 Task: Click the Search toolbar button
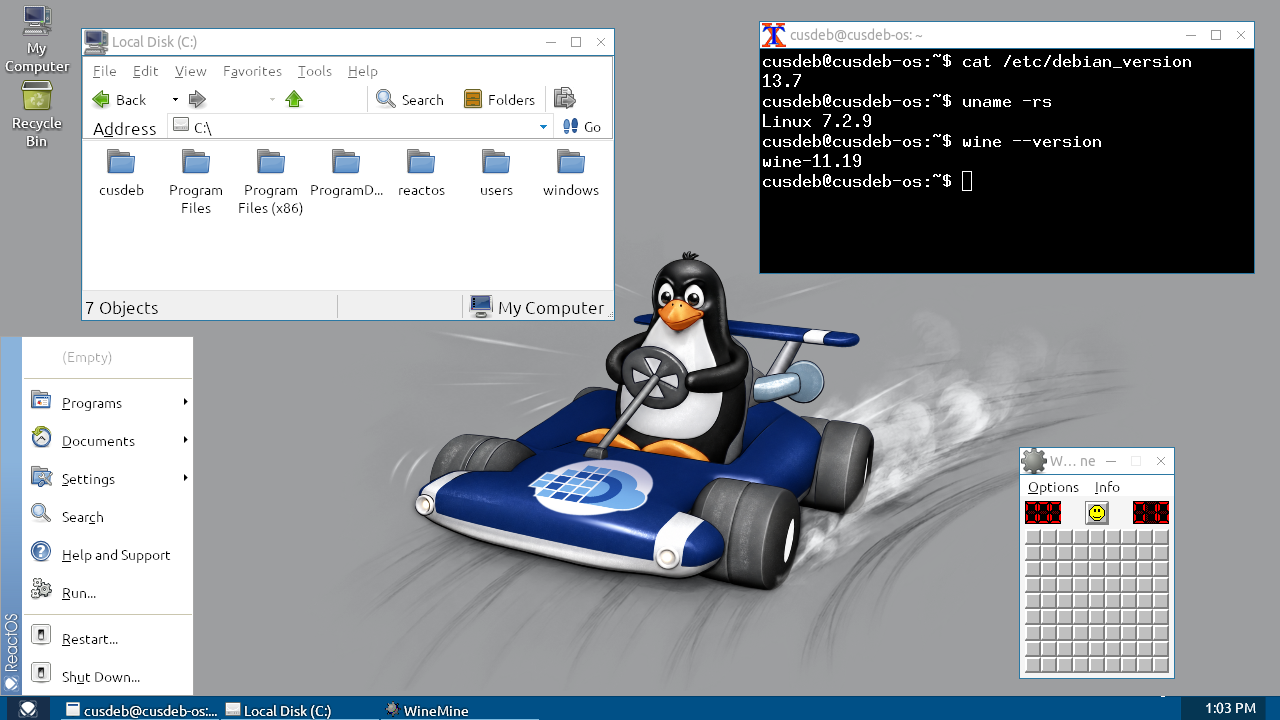(x=410, y=99)
